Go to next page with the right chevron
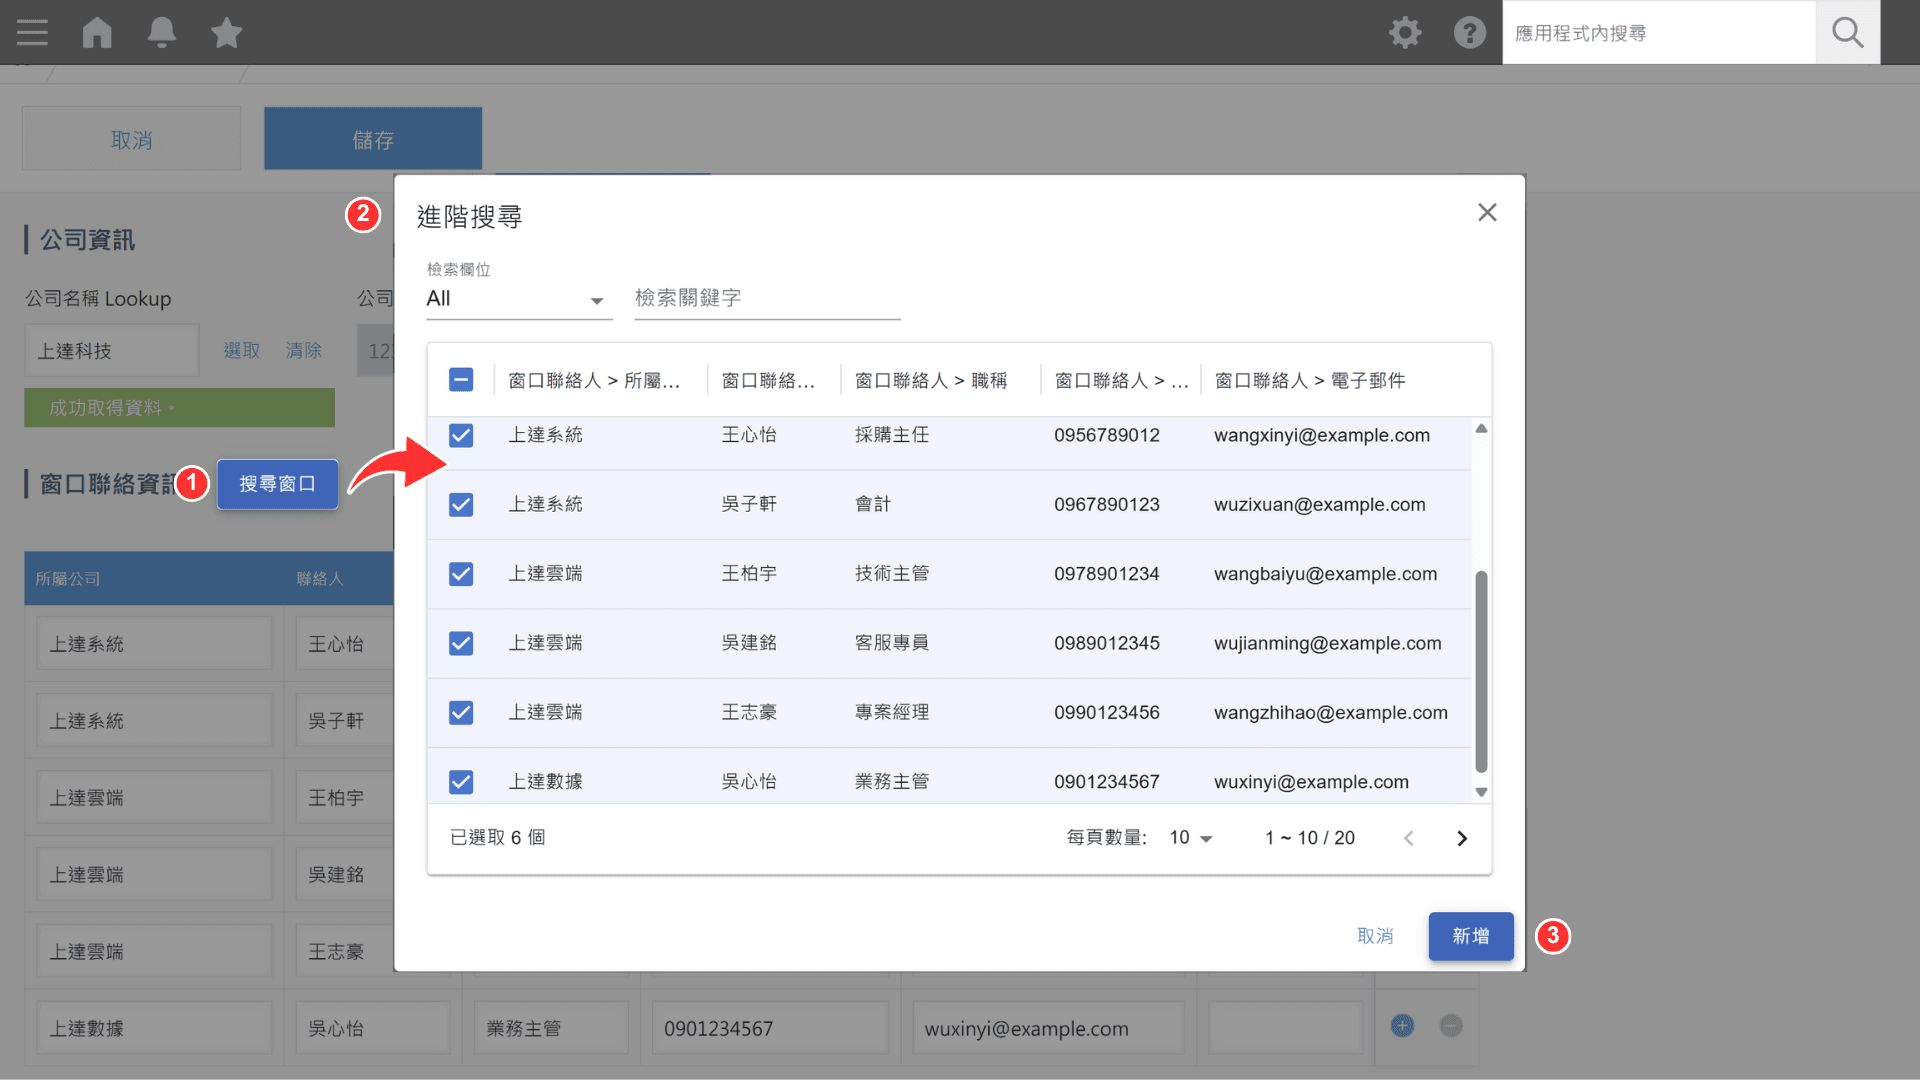Viewport: 1920px width, 1080px height. click(x=1461, y=838)
